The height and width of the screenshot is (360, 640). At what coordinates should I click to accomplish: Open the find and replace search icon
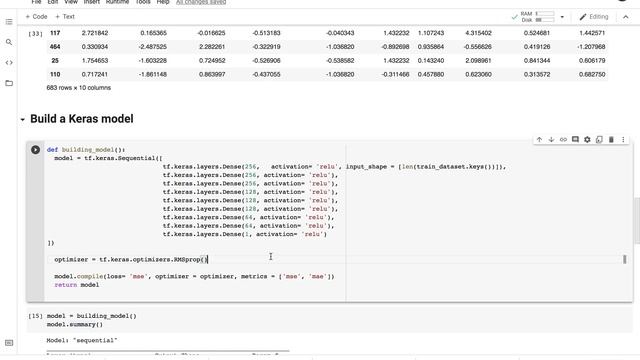pyautogui.click(x=9, y=42)
